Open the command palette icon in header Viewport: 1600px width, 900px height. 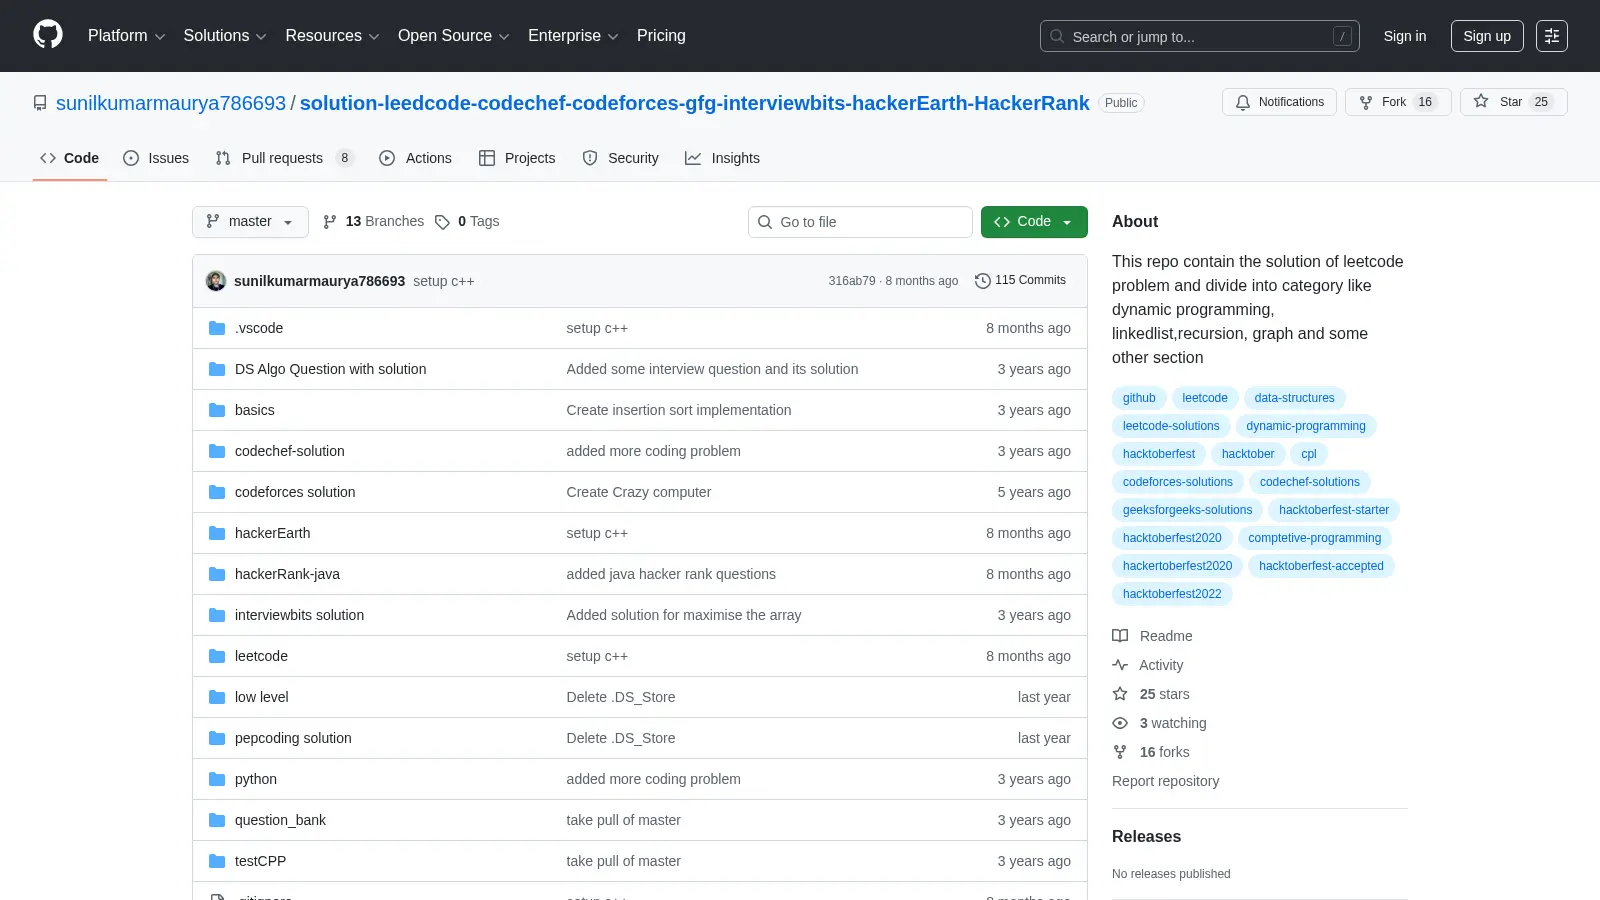click(x=1552, y=36)
